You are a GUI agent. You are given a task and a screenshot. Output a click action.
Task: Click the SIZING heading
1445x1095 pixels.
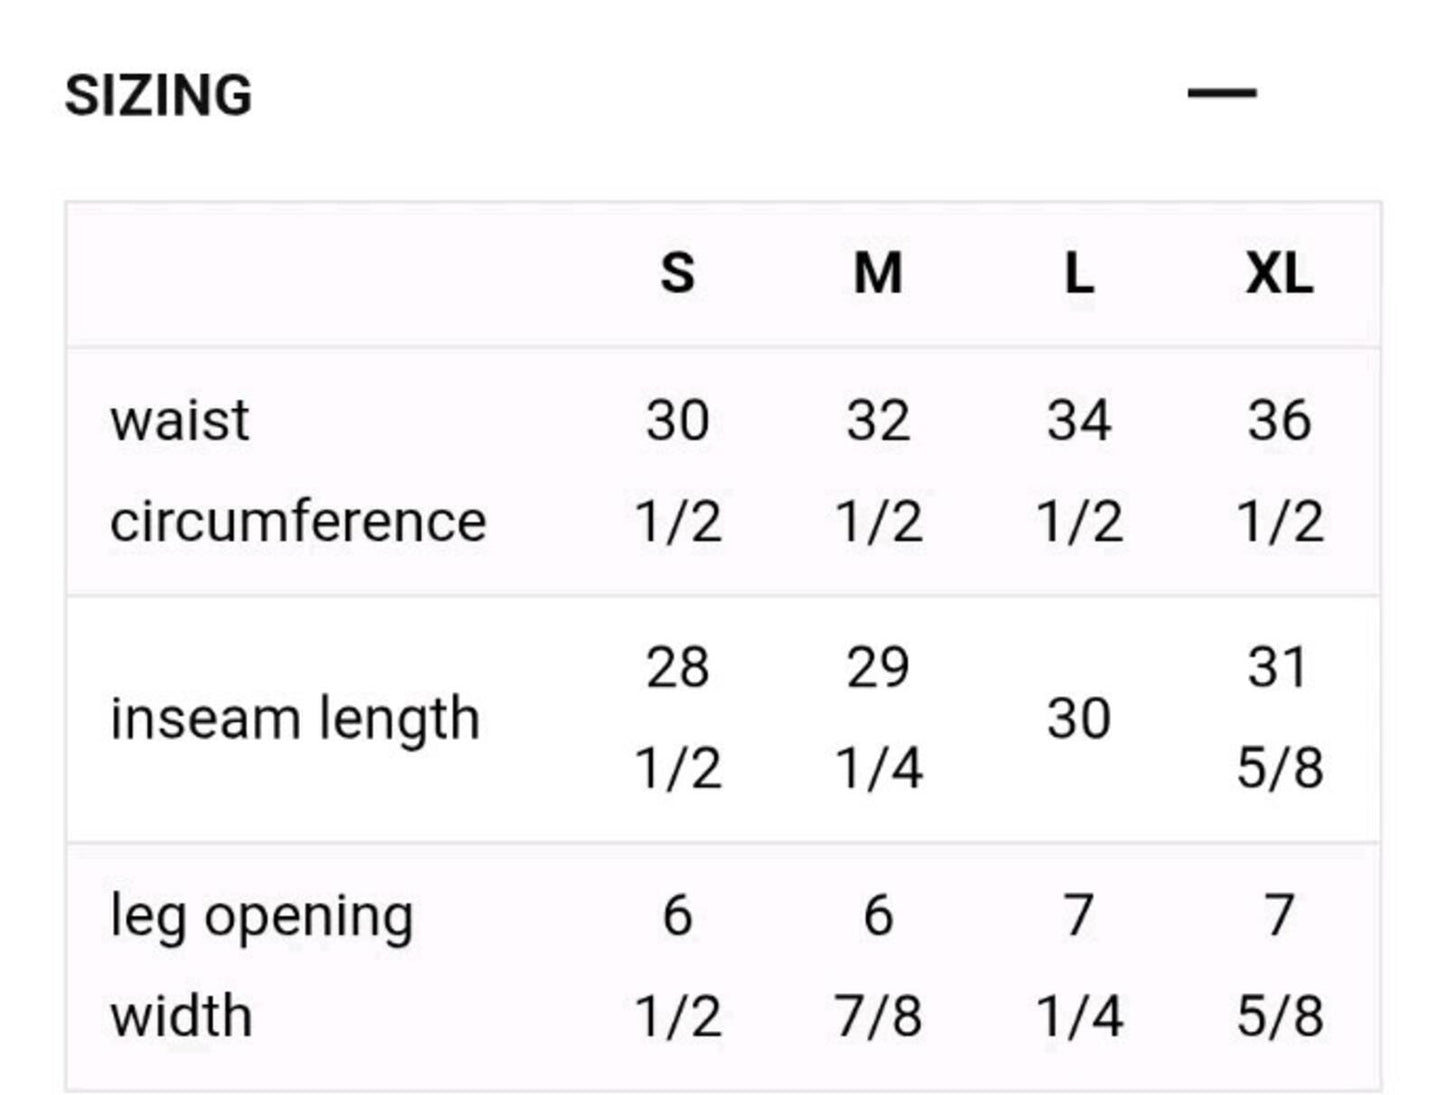coord(158,96)
